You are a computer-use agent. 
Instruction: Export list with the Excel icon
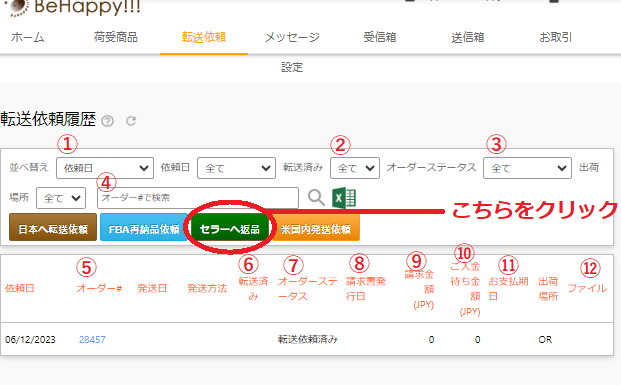[x=344, y=198]
